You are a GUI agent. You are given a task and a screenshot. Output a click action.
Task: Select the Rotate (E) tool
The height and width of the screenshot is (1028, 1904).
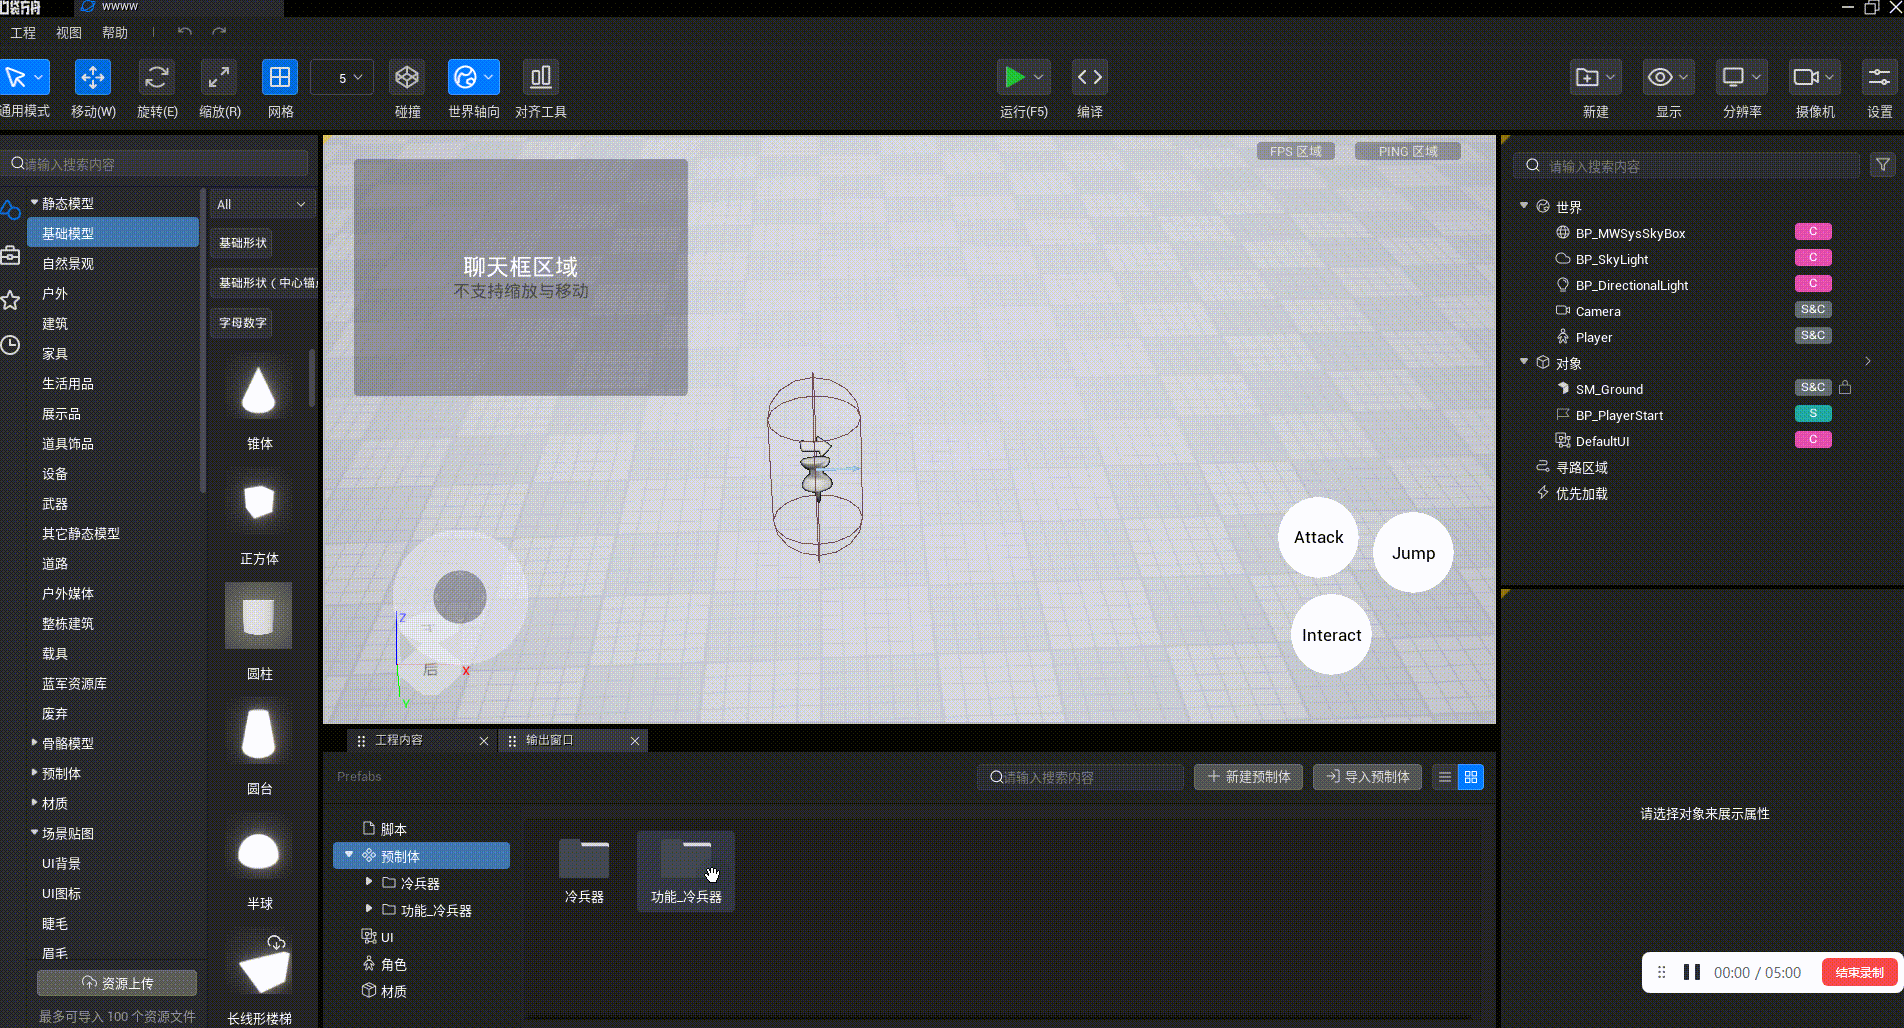click(157, 78)
